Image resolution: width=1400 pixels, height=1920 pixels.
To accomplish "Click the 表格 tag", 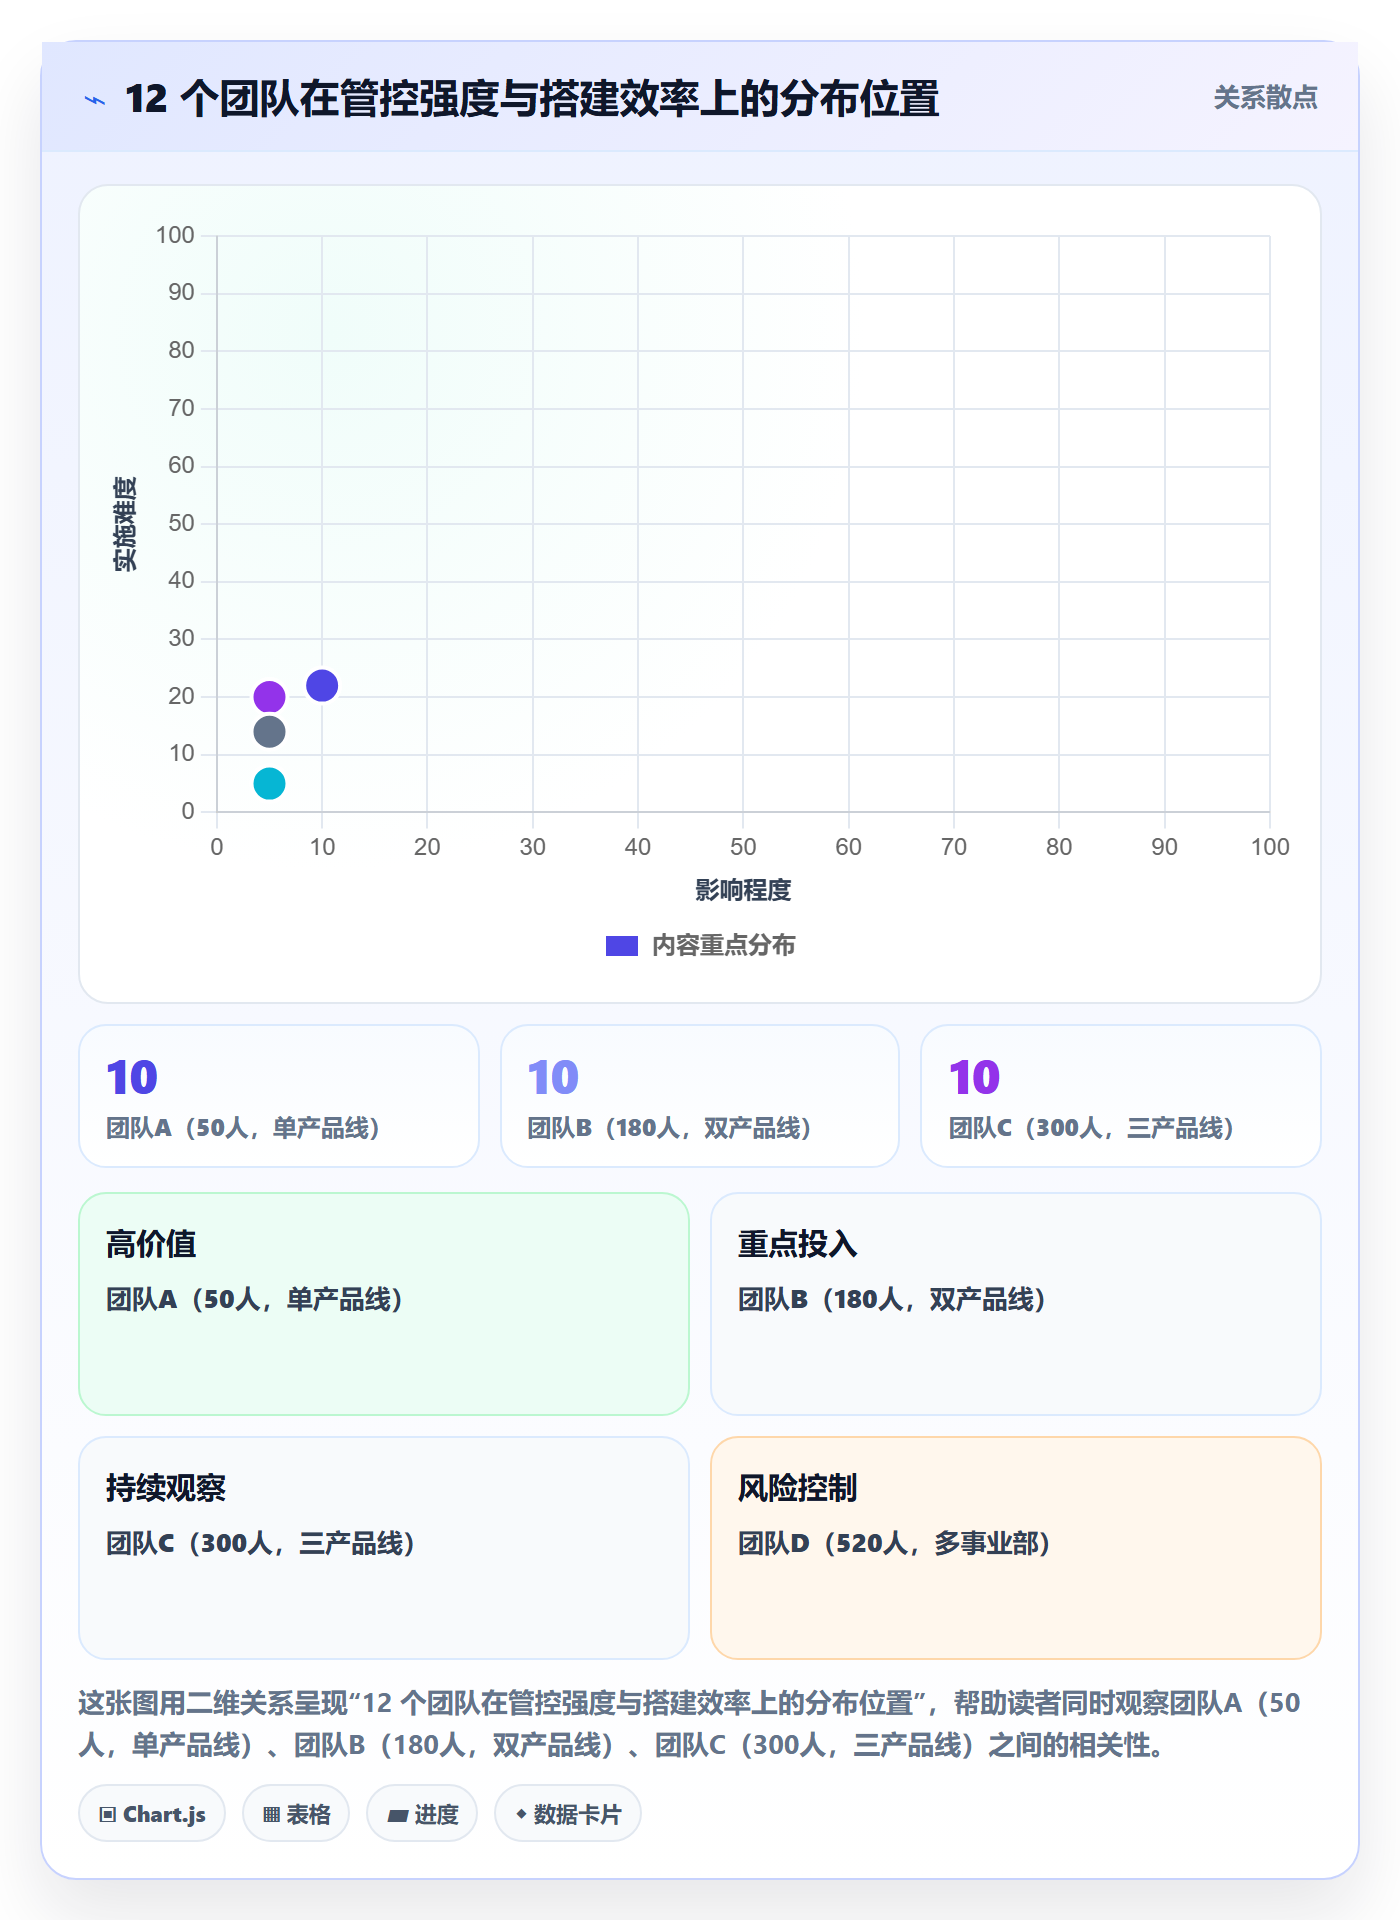I will (x=296, y=1814).
